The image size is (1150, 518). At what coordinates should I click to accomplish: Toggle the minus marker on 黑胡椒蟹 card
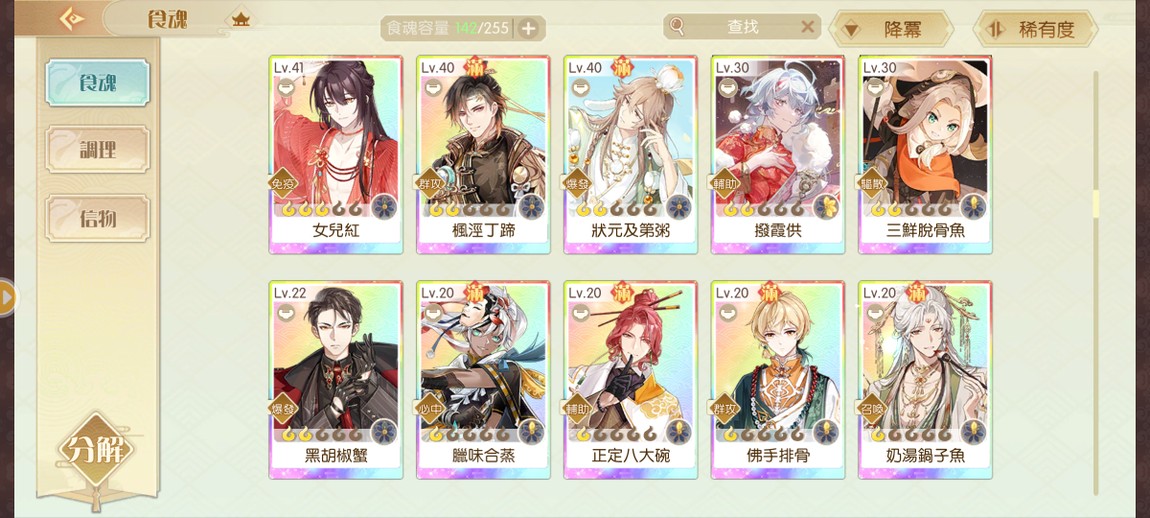point(286,313)
